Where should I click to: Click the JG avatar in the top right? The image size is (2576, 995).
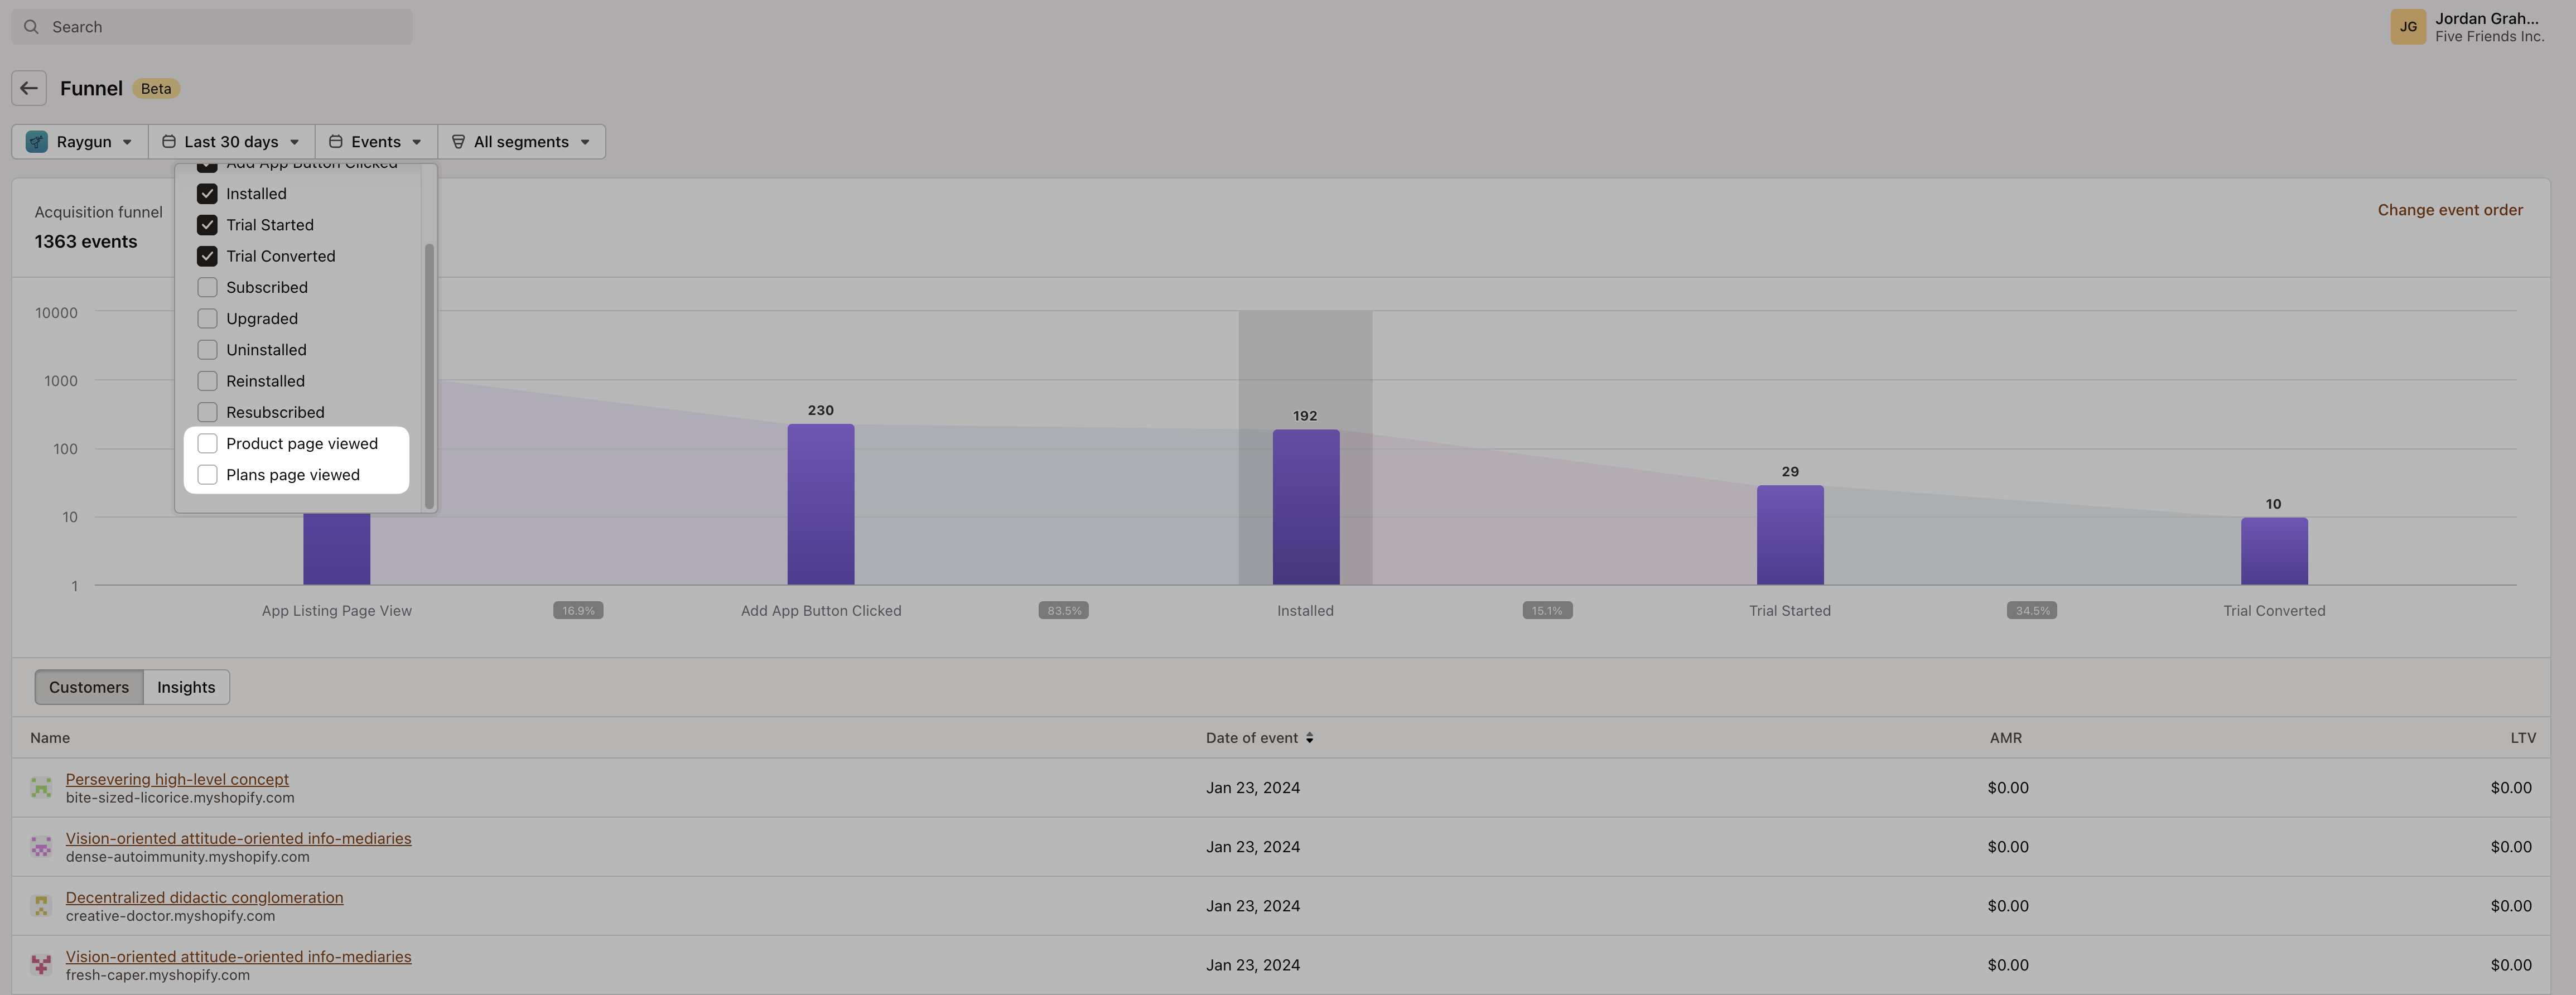coord(2408,26)
